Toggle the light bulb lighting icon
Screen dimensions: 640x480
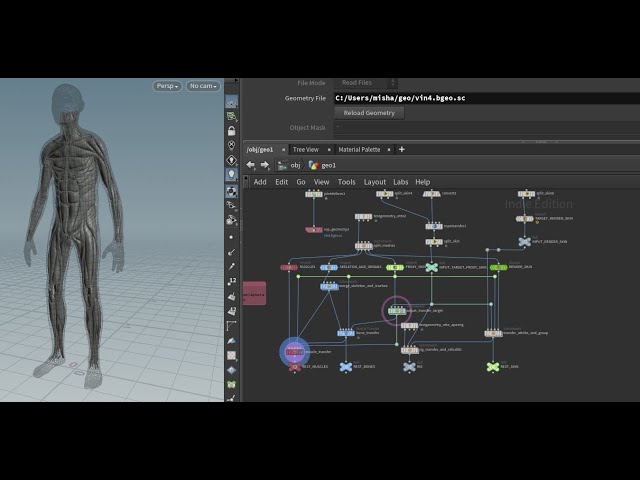coord(231,175)
